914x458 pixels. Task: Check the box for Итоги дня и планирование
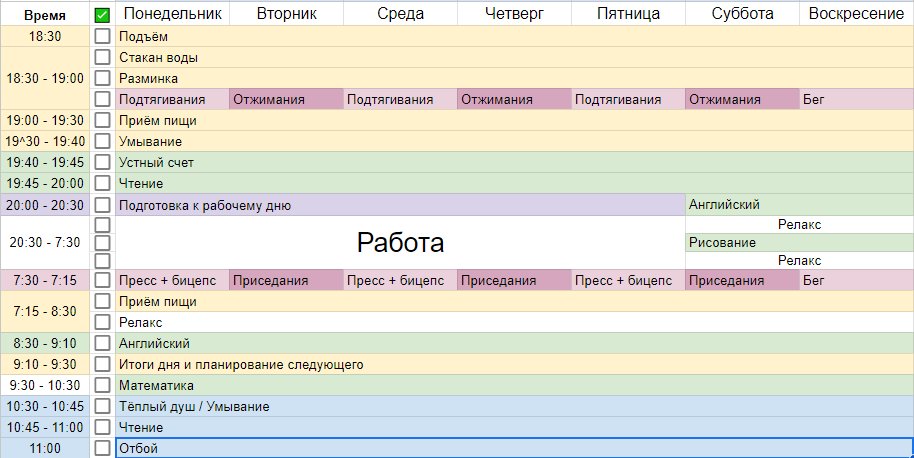102,364
